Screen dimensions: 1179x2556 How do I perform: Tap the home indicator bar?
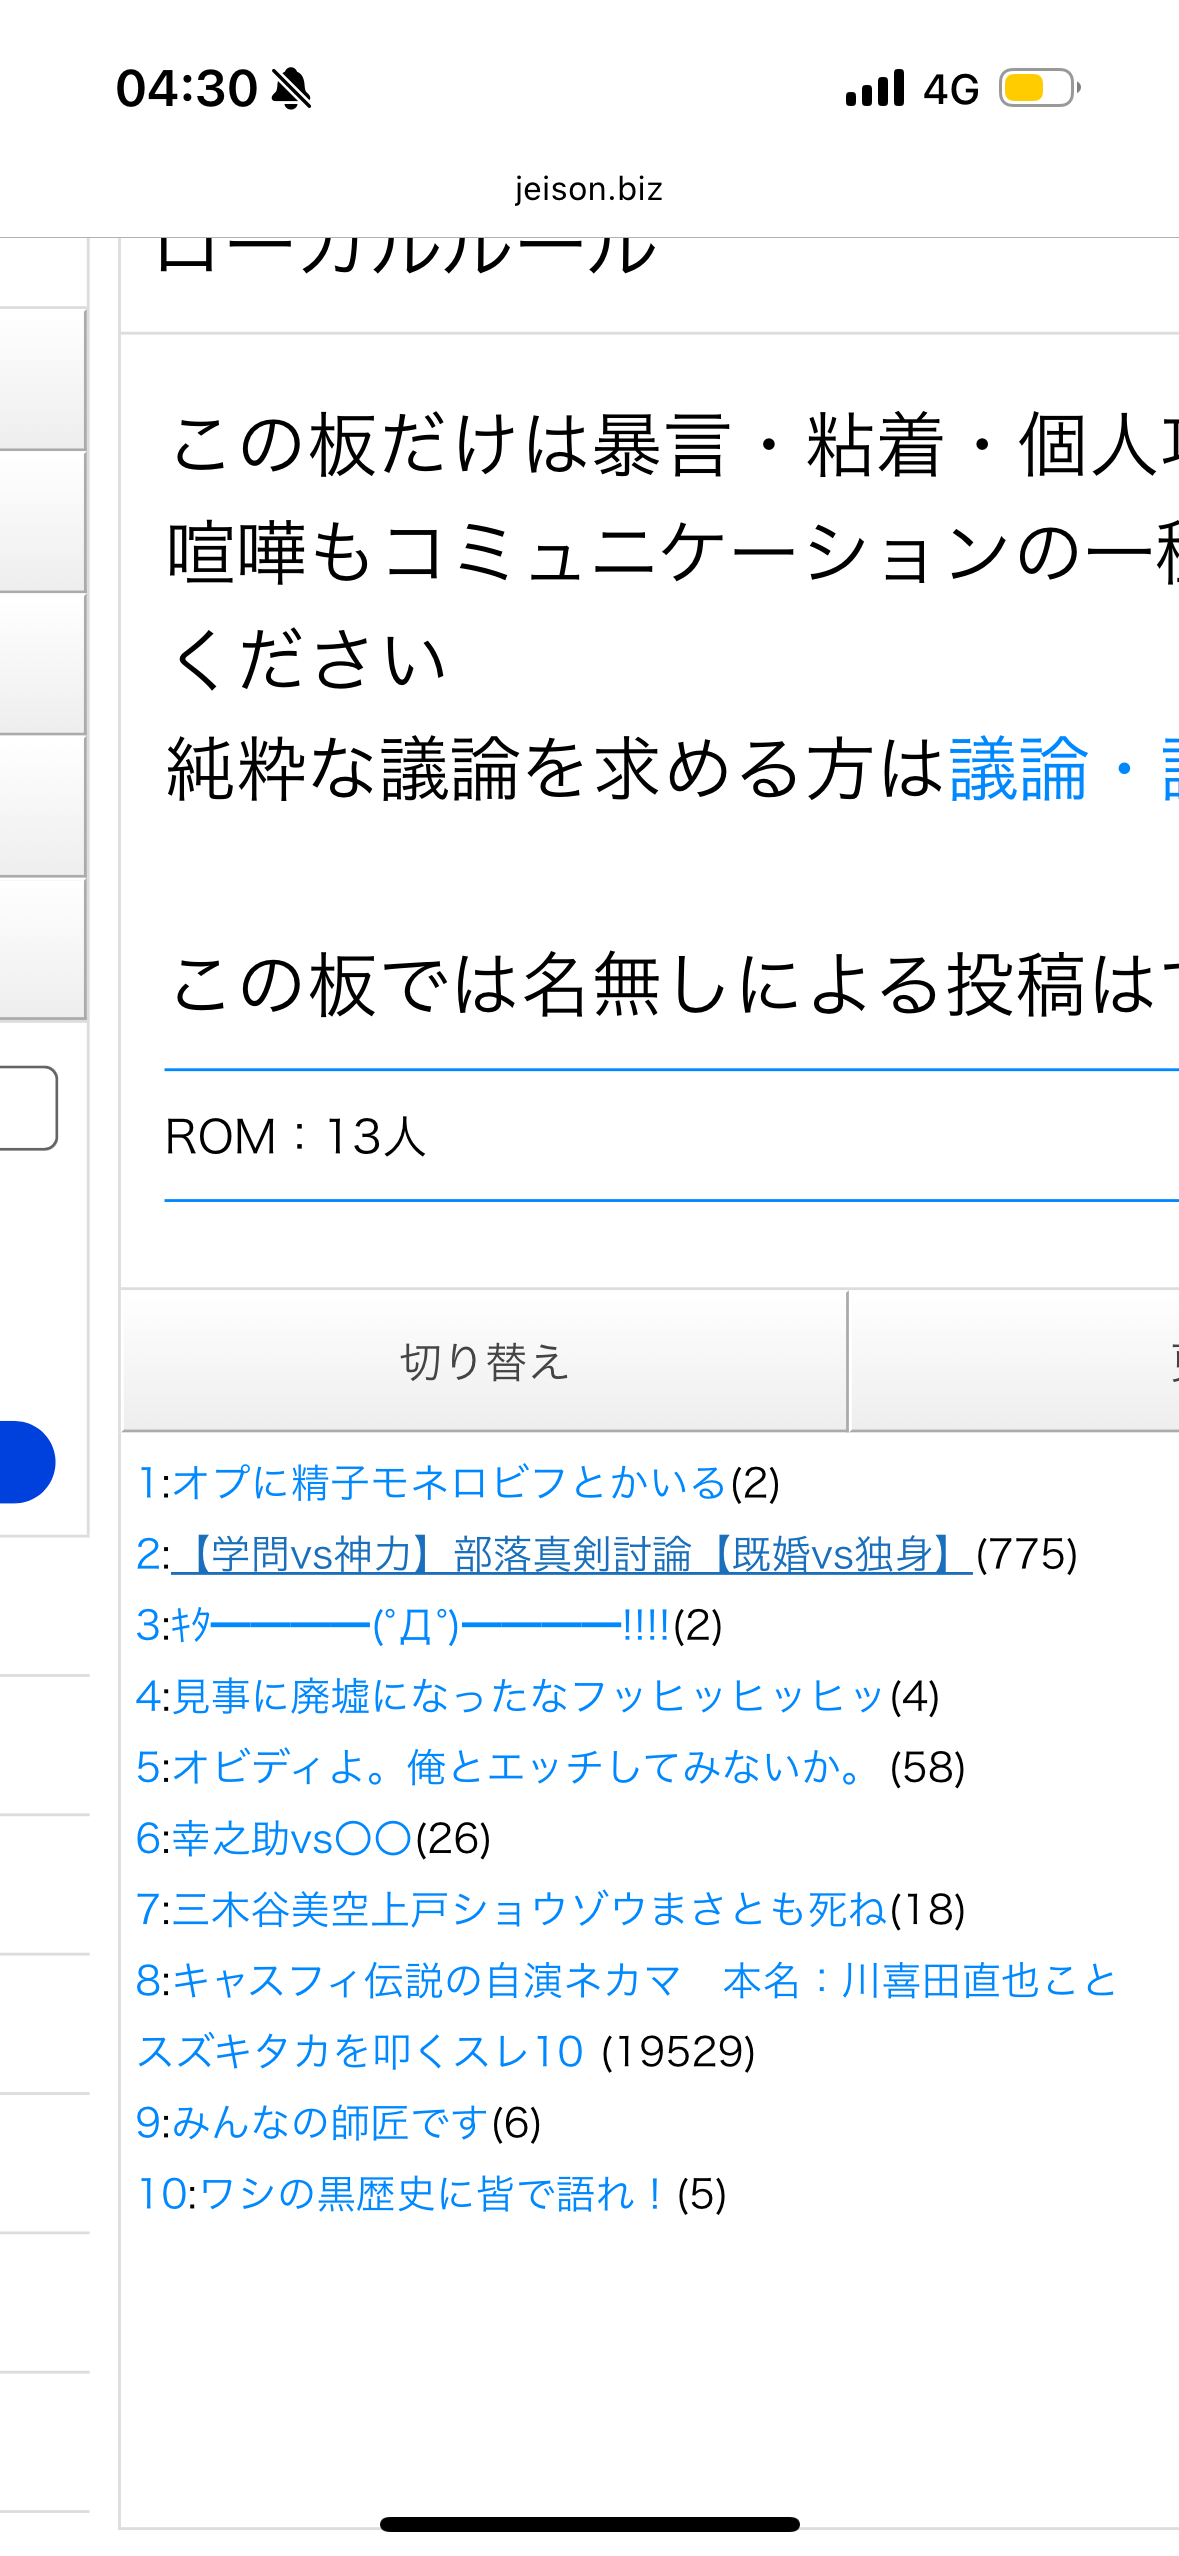click(589, 2524)
